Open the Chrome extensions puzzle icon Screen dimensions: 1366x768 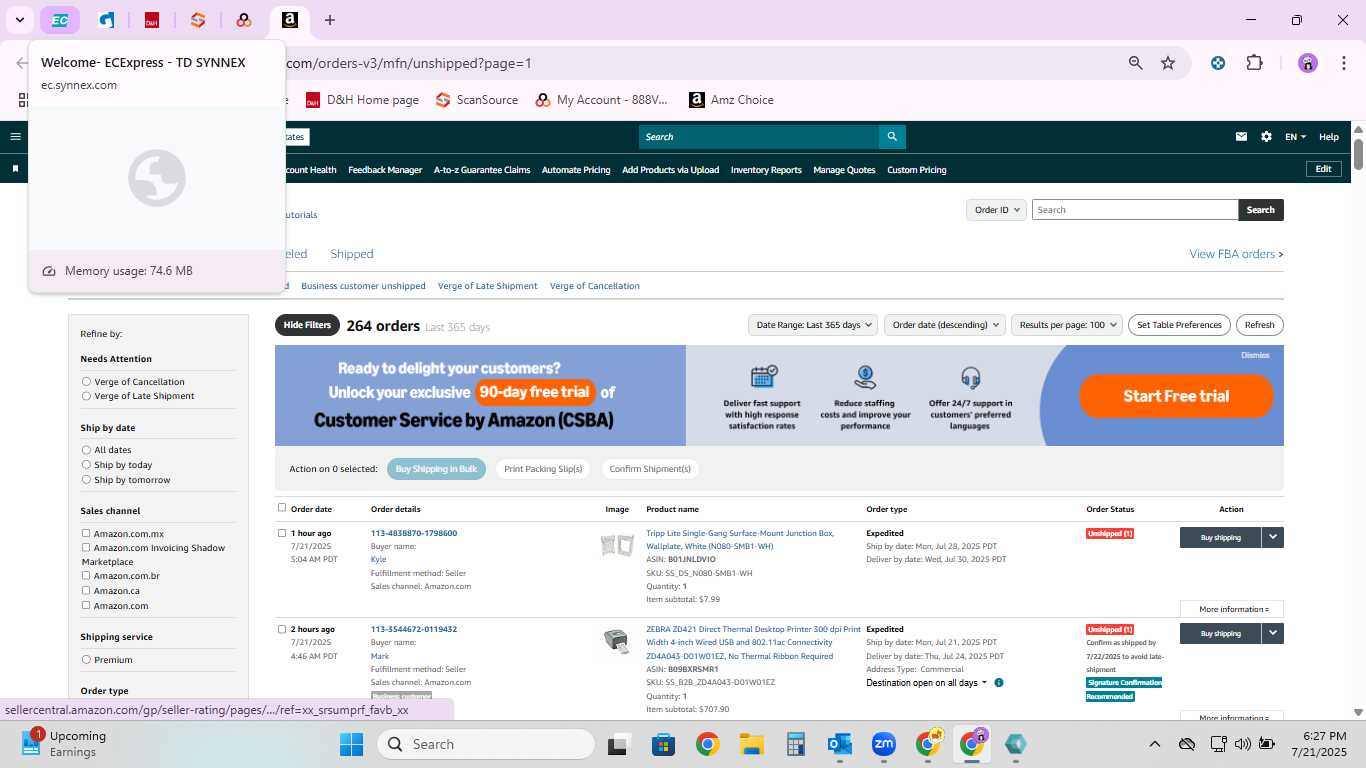pyautogui.click(x=1254, y=63)
